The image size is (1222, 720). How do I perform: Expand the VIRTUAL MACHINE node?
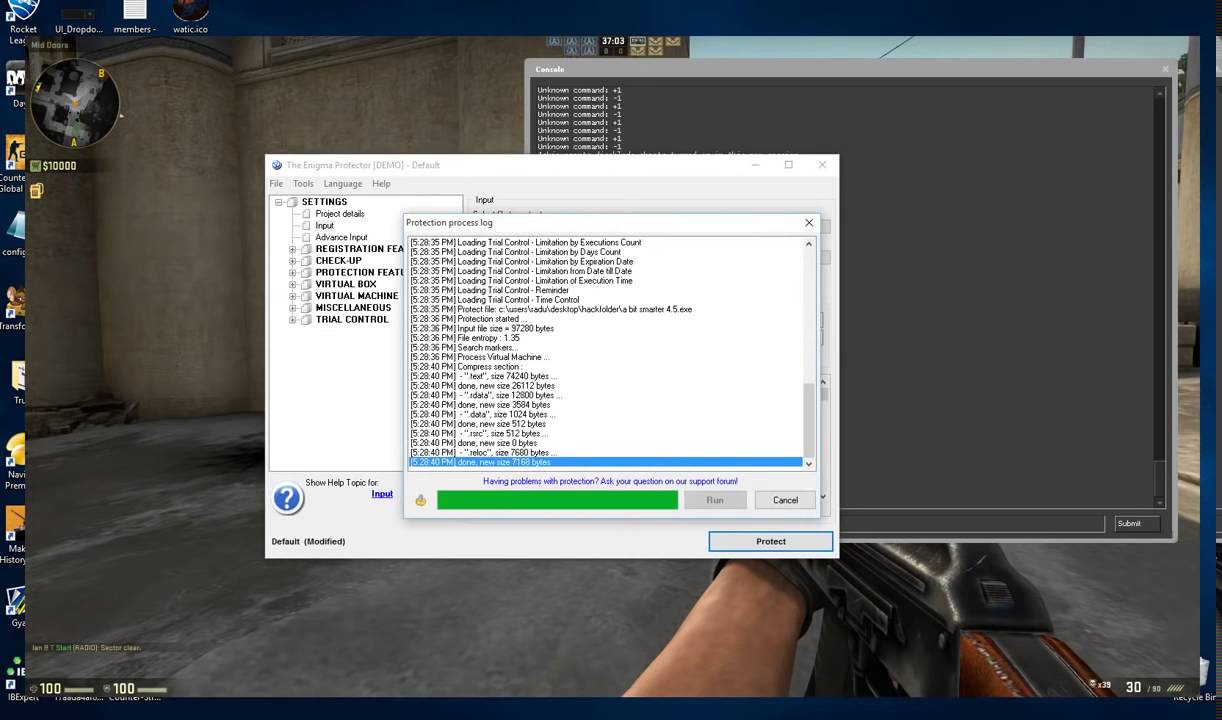click(x=293, y=297)
